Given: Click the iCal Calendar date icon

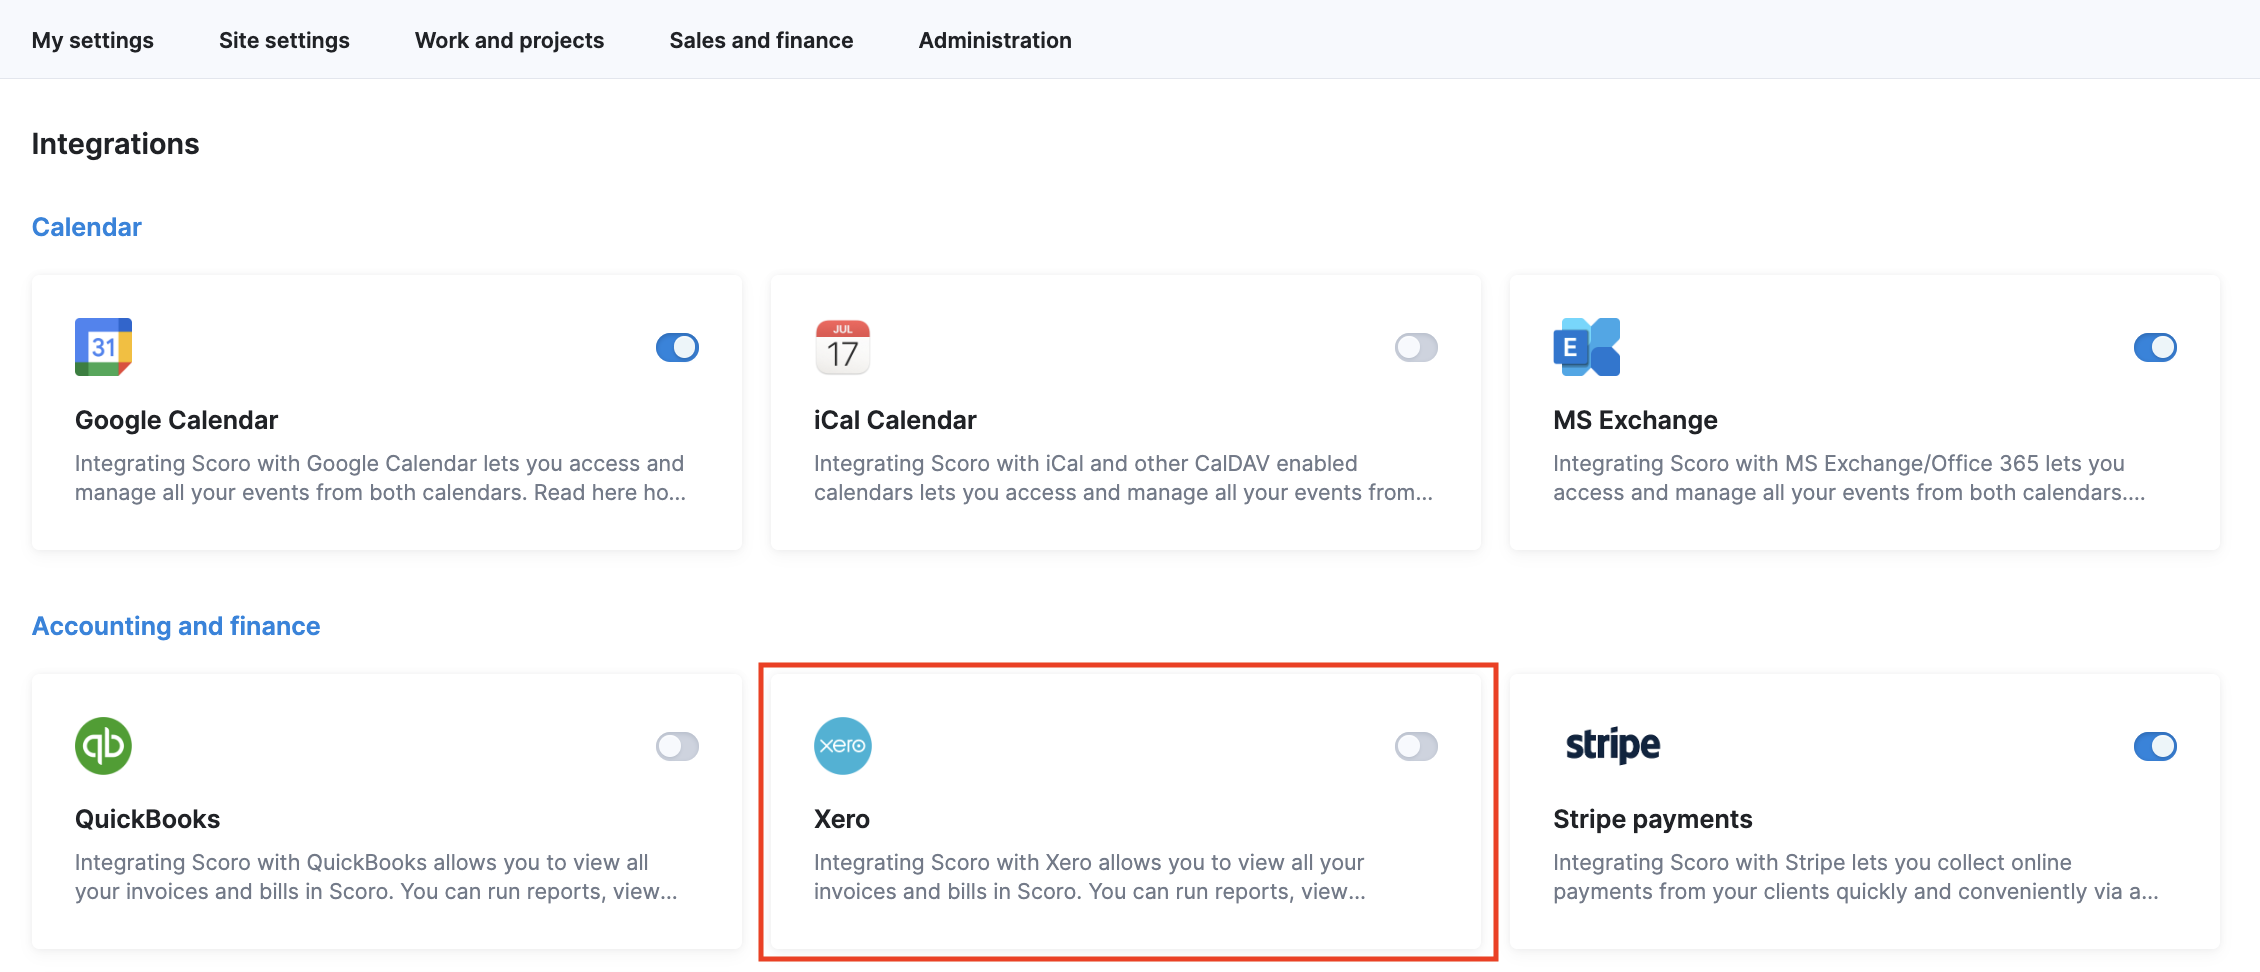Looking at the screenshot, I should coord(842,347).
